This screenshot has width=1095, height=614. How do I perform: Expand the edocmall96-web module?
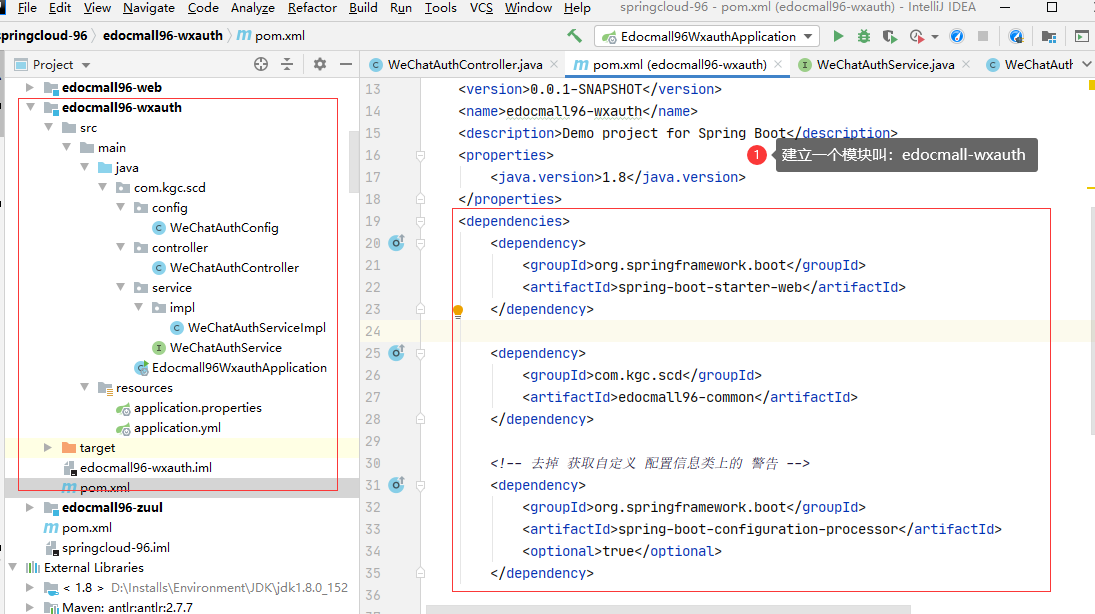click(x=29, y=87)
